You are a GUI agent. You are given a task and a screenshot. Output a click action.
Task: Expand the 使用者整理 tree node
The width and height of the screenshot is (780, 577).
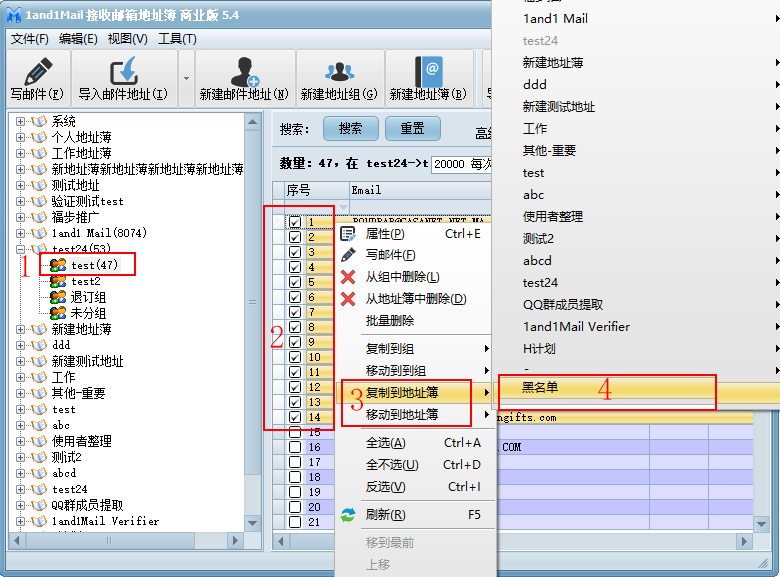(x=20, y=441)
